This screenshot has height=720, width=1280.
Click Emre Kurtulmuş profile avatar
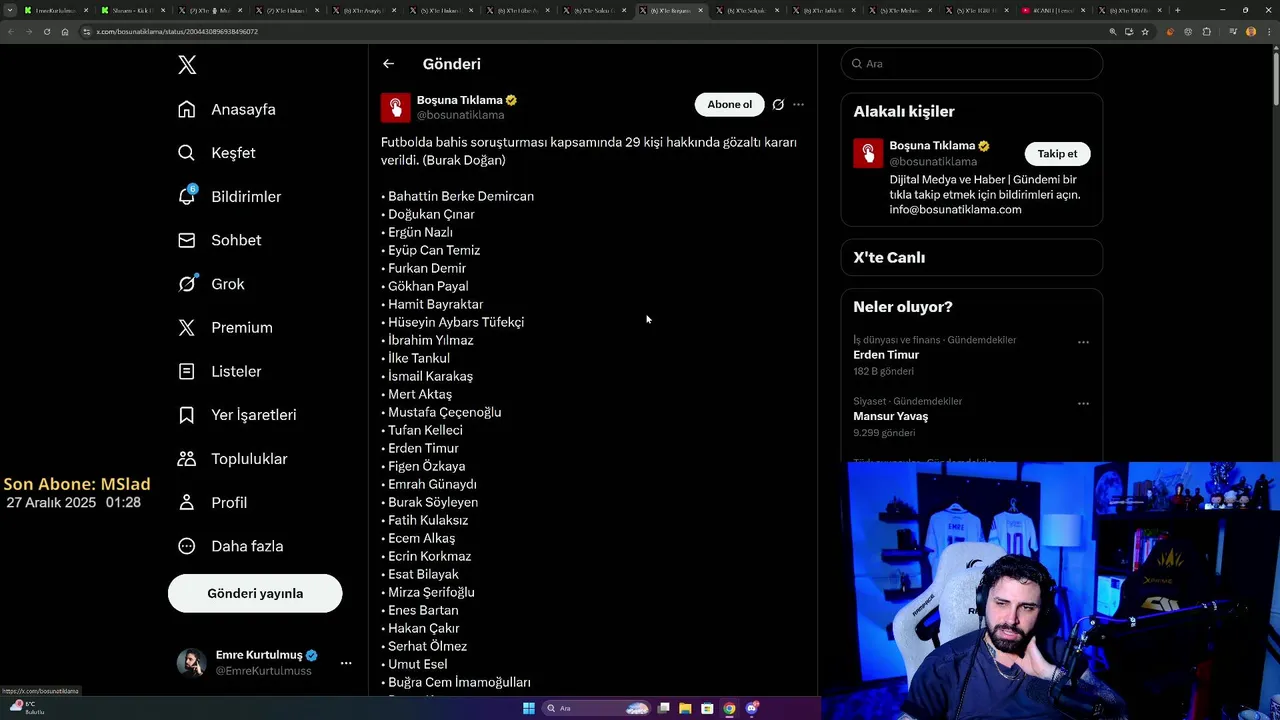191,662
